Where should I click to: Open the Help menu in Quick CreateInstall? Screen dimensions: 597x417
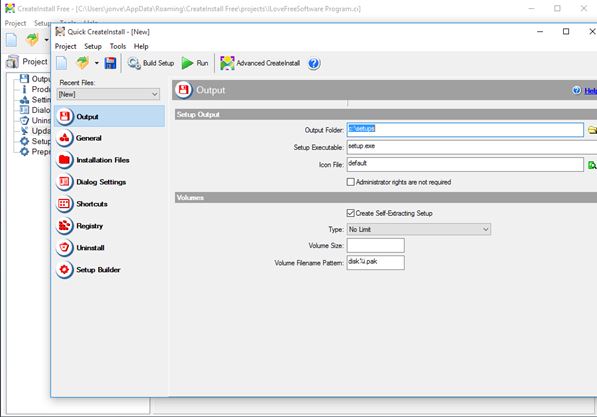coord(141,46)
